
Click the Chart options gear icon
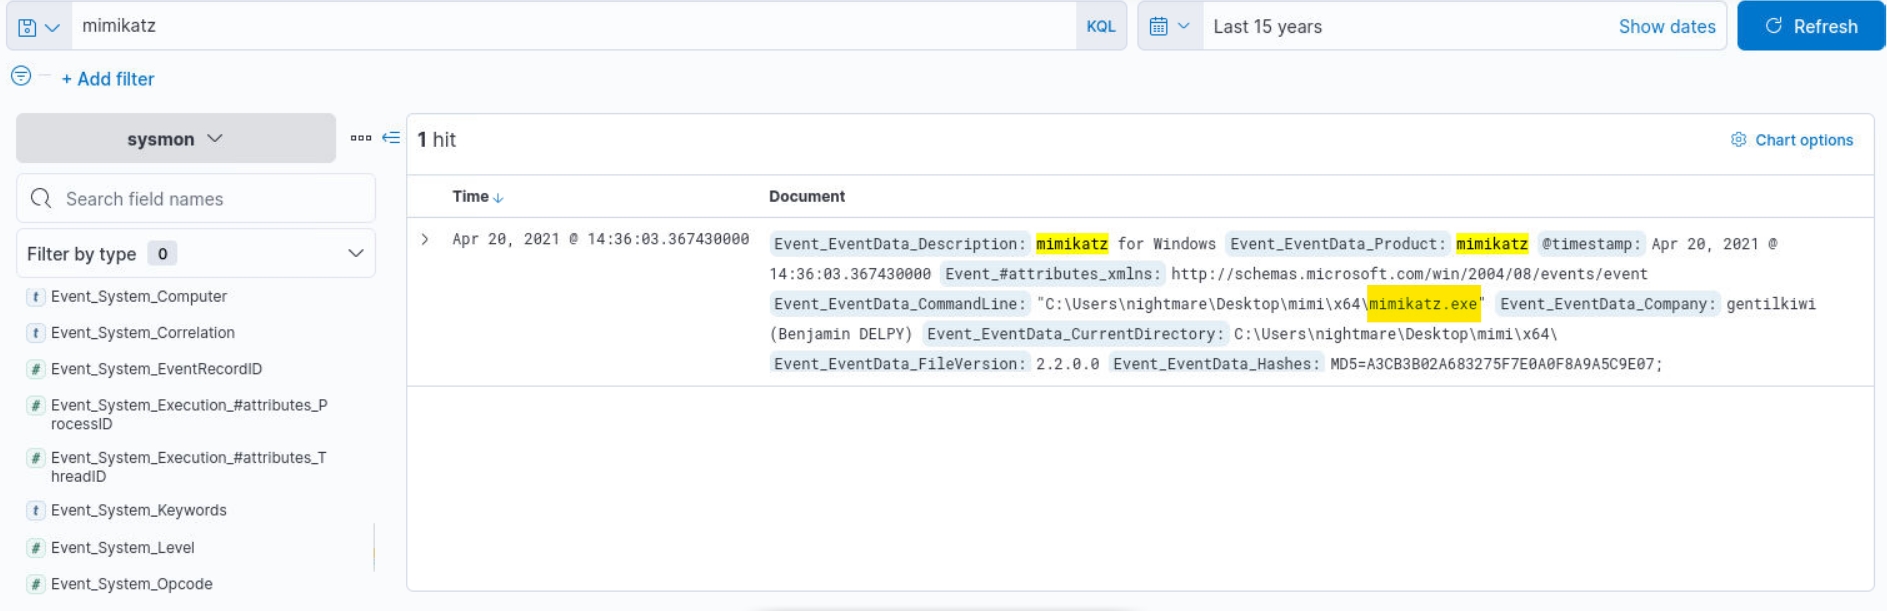click(1738, 140)
